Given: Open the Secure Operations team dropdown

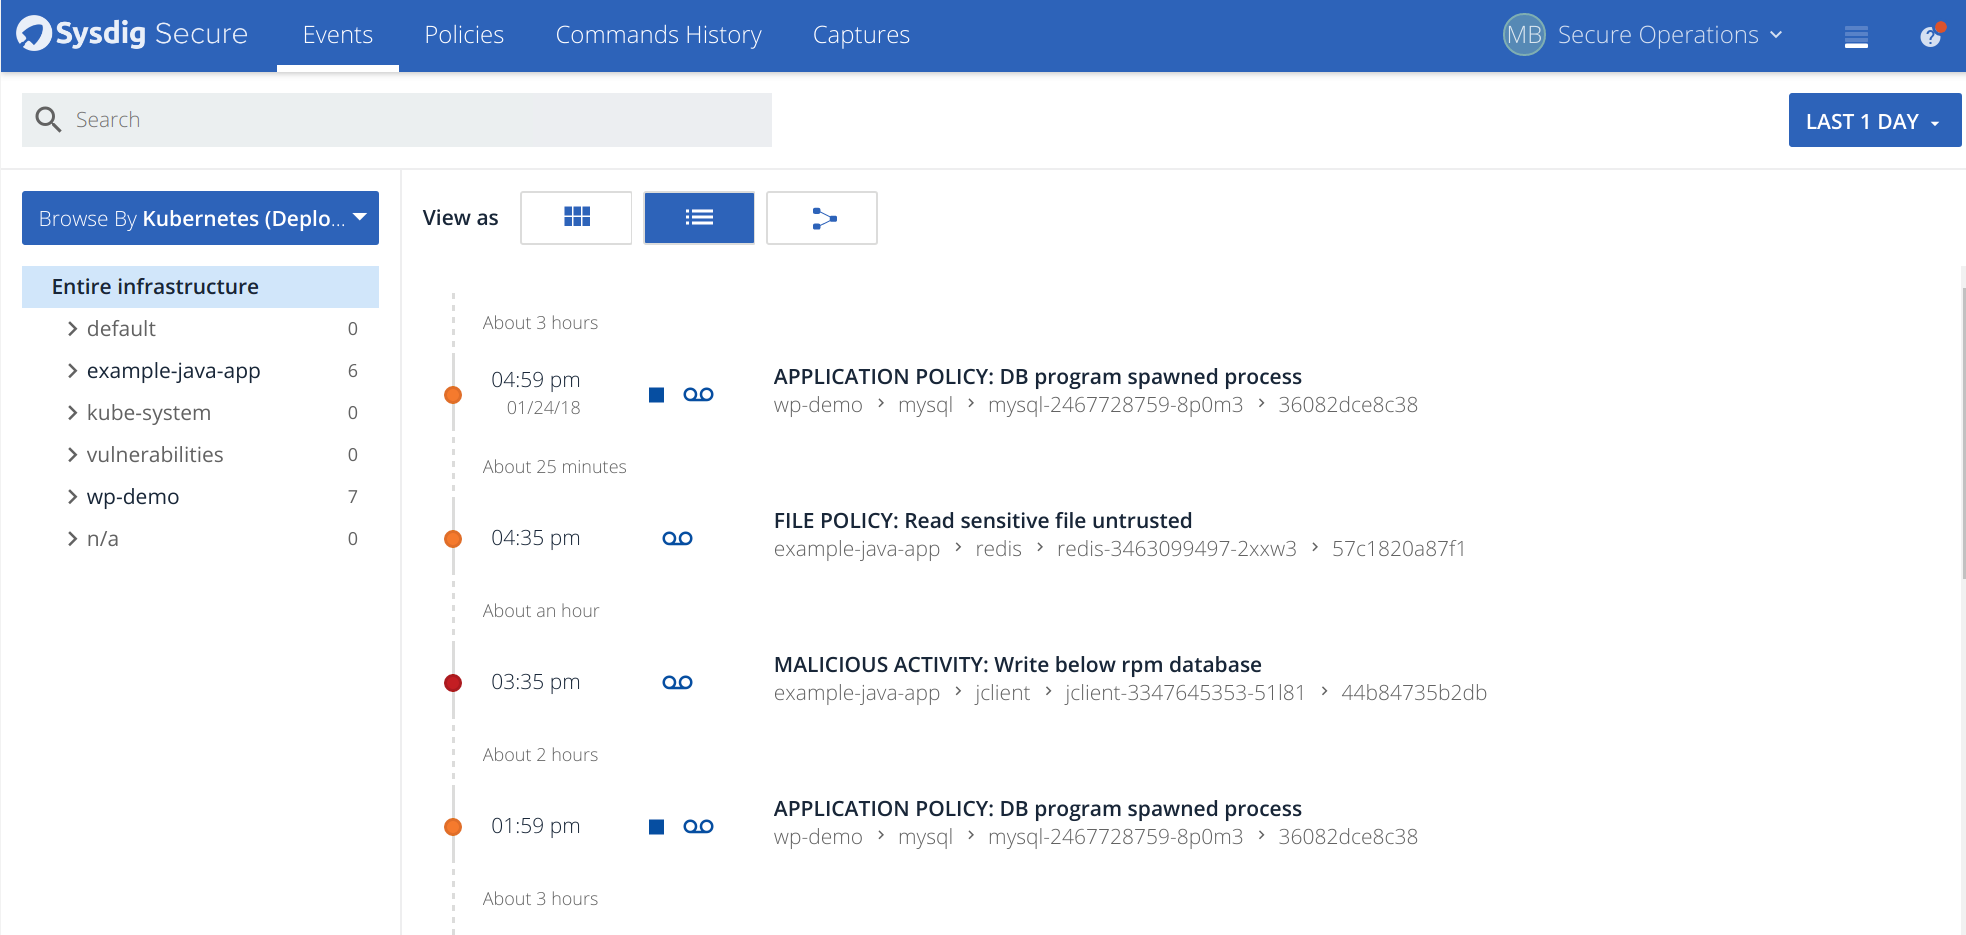Looking at the screenshot, I should pos(1670,35).
